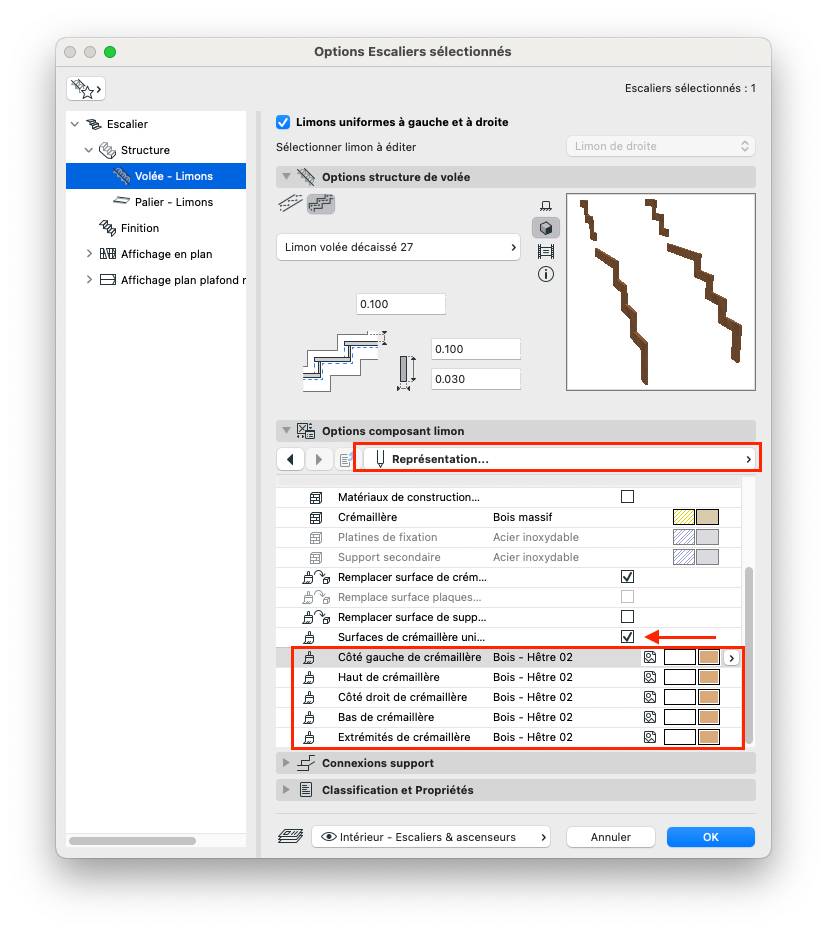Expand Classification et Propriétés panel
Image resolution: width=827 pixels, height=932 pixels.
pos(287,790)
